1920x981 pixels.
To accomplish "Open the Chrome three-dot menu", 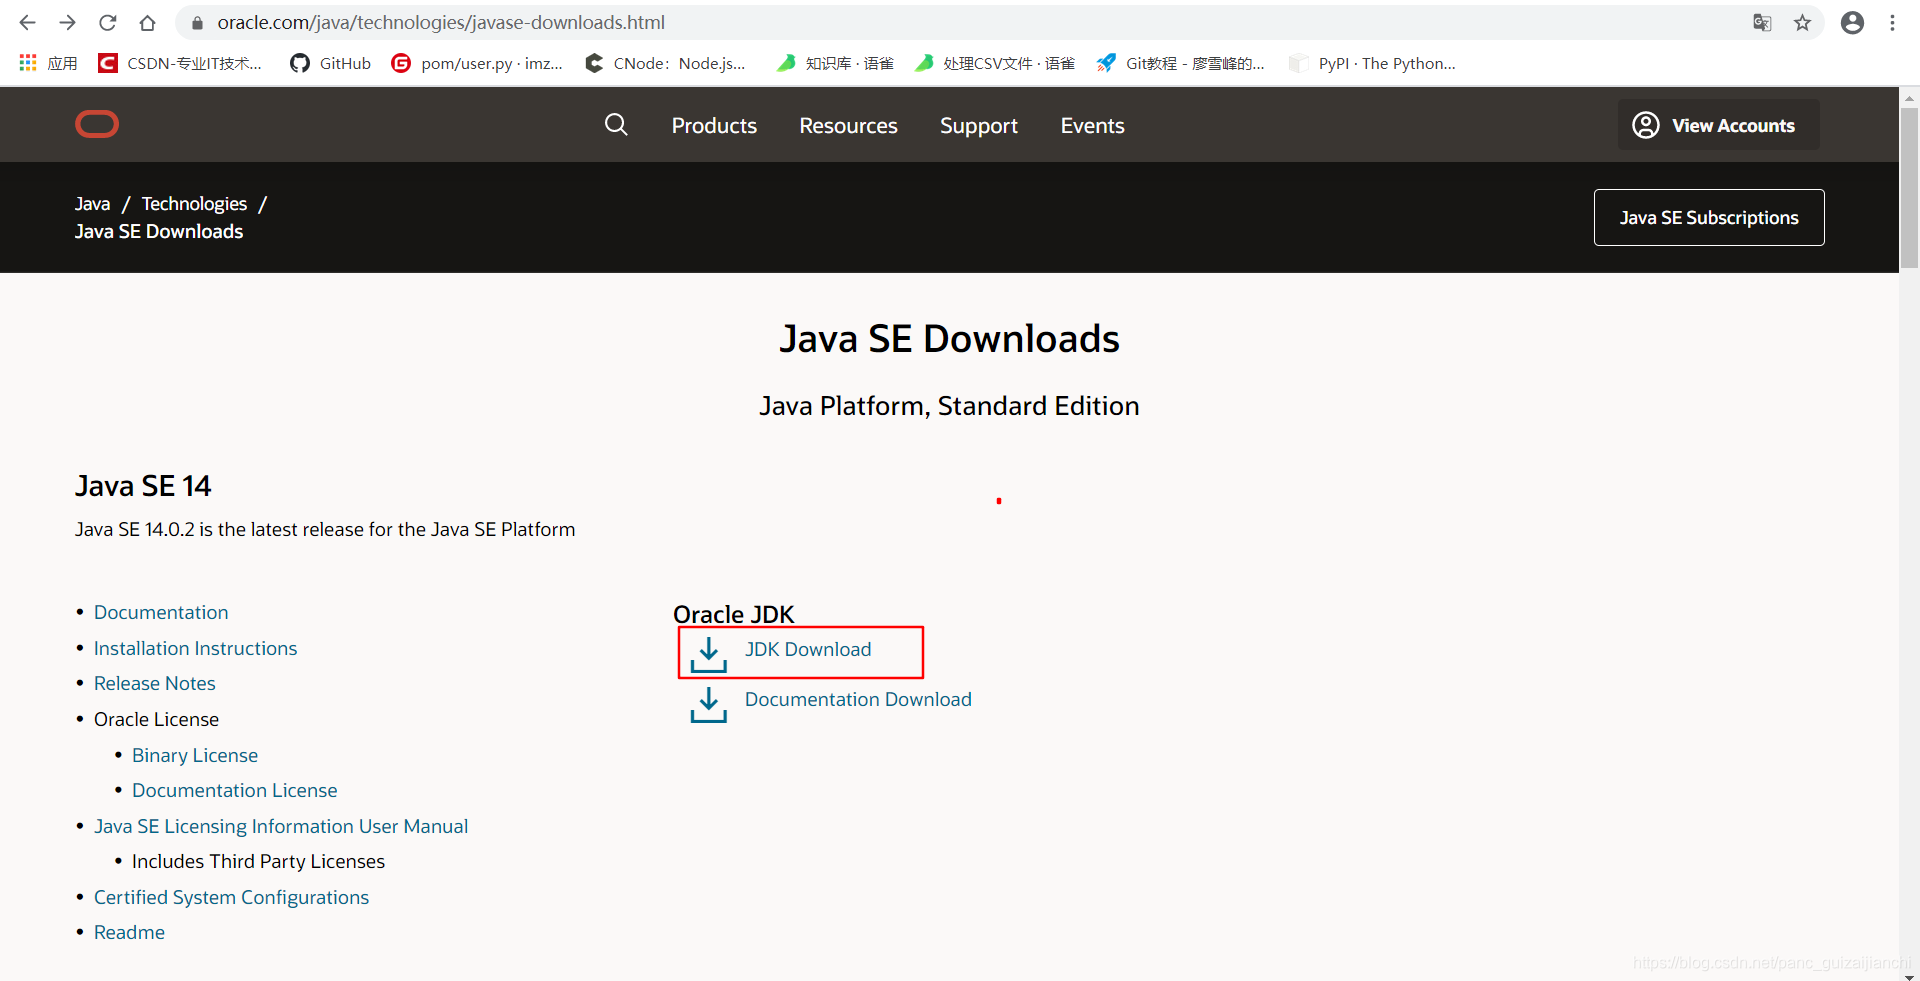I will [x=1892, y=22].
